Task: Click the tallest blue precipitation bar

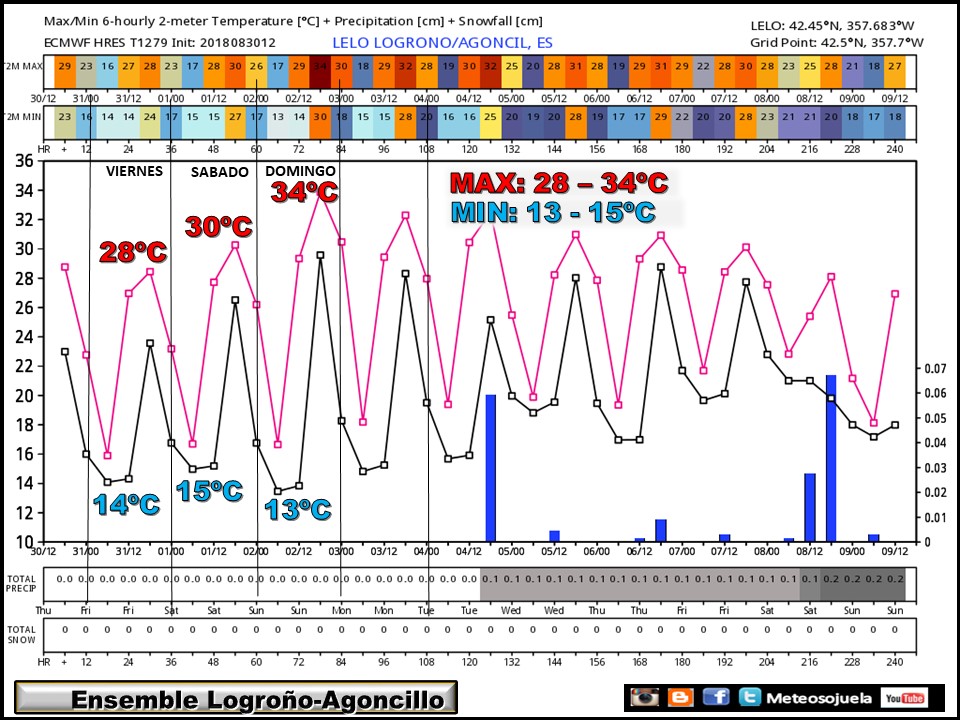Action: 831,459
